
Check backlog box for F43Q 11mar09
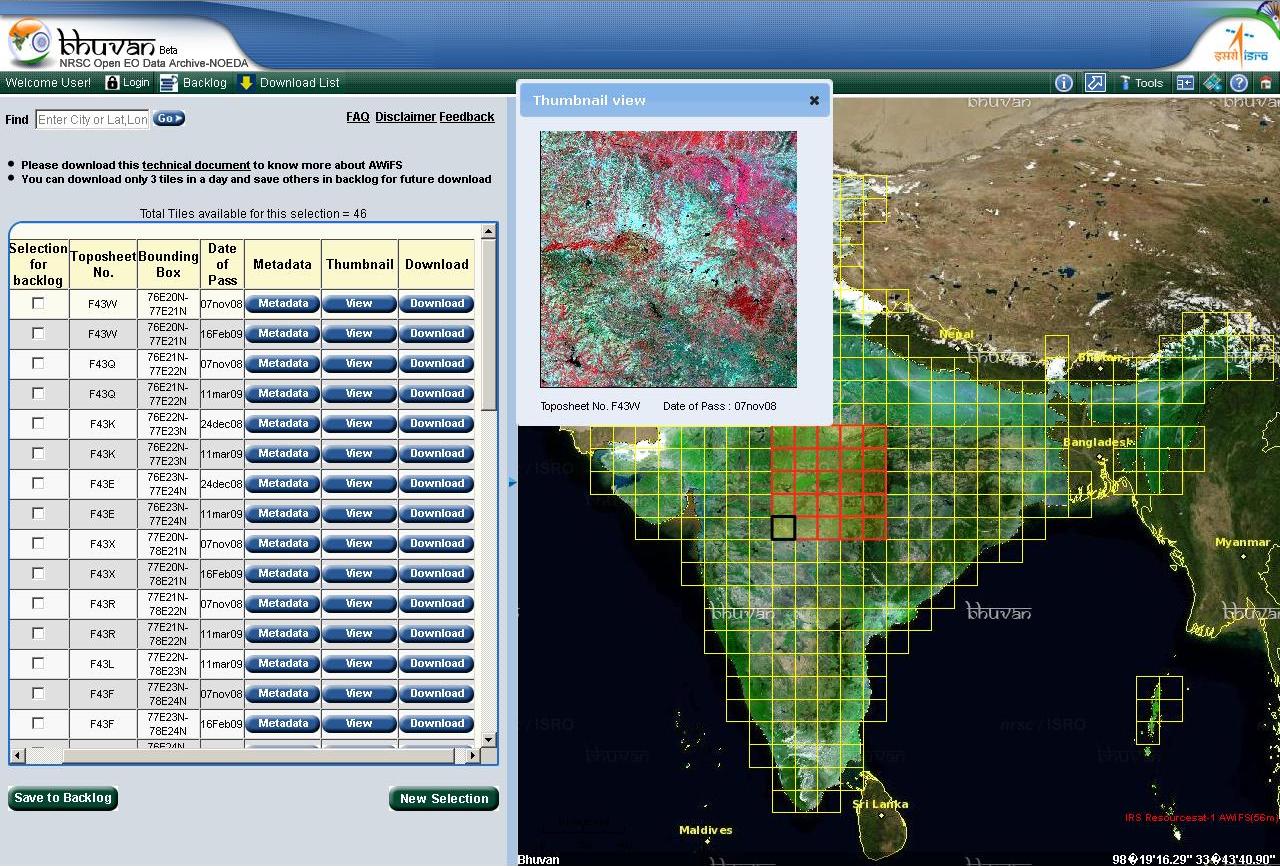pyautogui.click(x=38, y=393)
